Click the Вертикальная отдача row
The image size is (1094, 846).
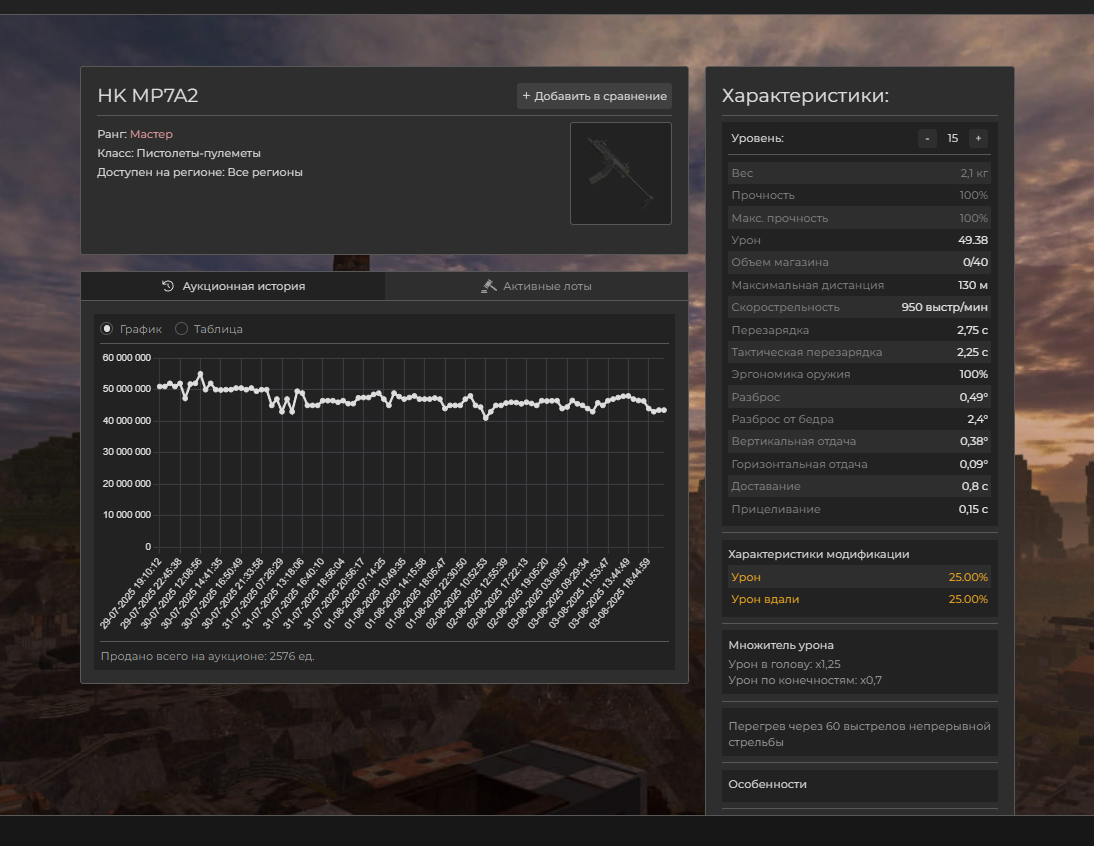pos(860,441)
